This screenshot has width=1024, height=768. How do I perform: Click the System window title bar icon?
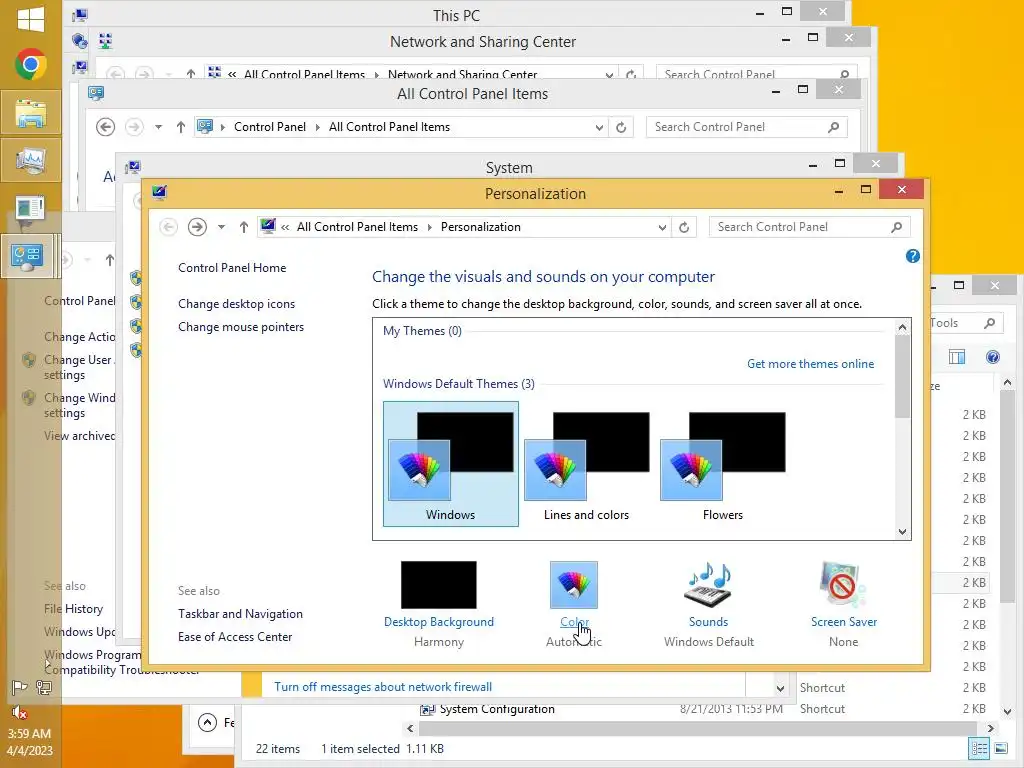click(133, 167)
